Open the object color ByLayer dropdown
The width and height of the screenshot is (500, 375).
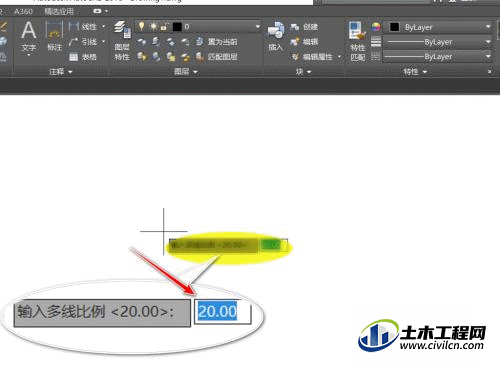[x=488, y=27]
